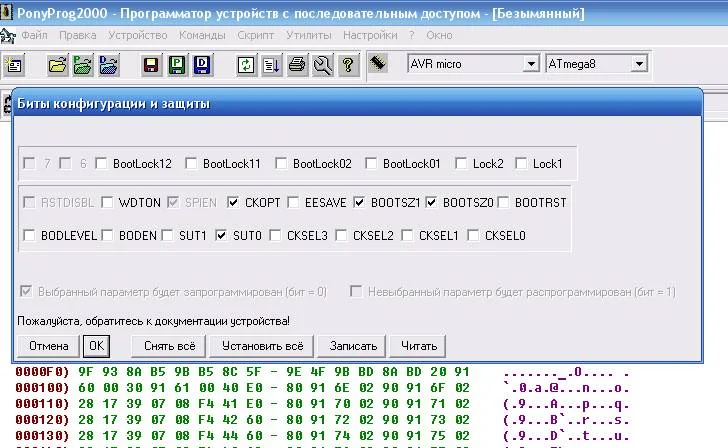The width and height of the screenshot is (728, 448).
Task: Open the Скрипт menu
Action: pos(255,35)
